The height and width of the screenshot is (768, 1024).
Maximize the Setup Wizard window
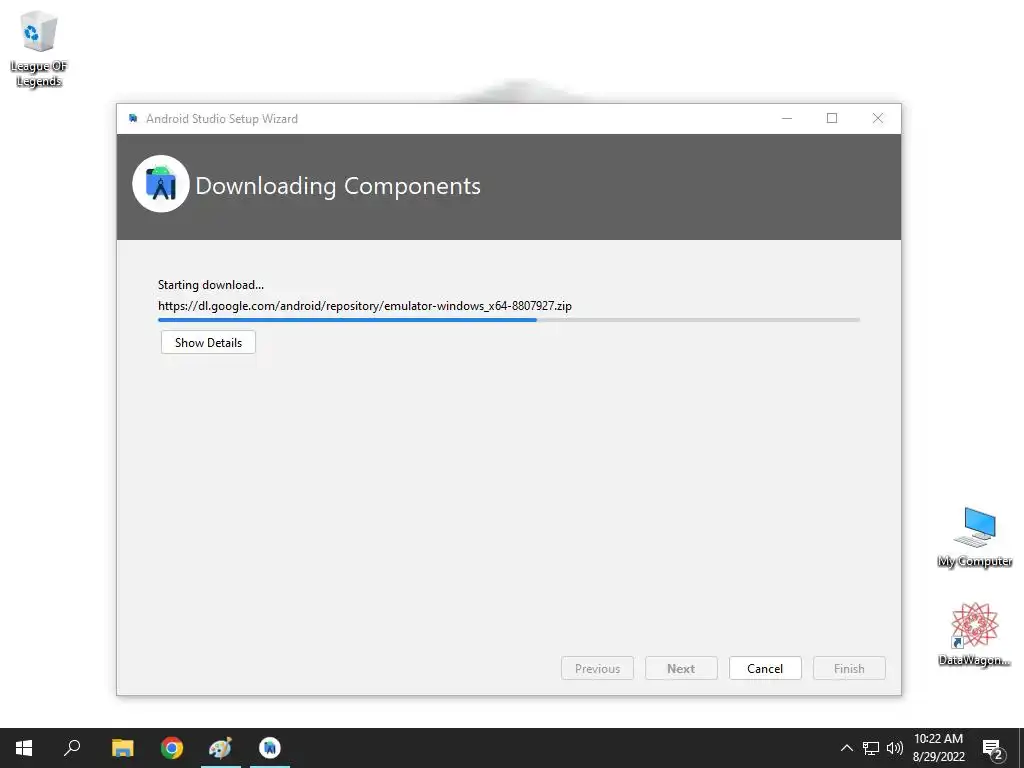(832, 118)
